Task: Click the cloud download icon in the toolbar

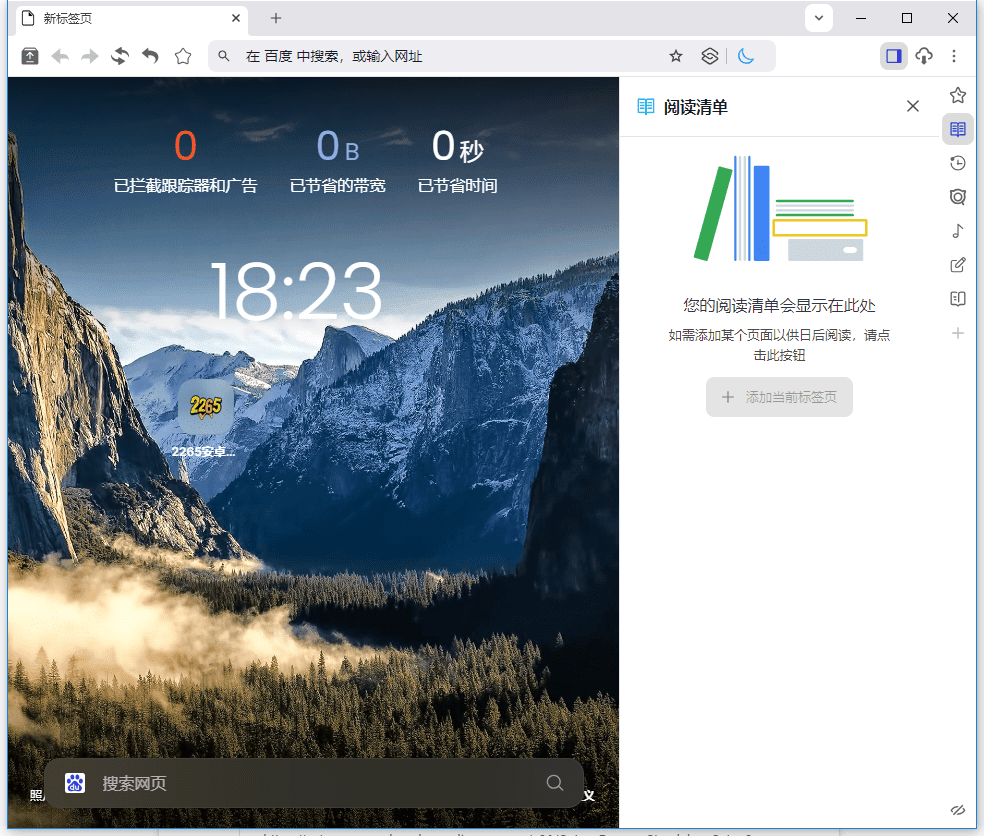Action: 923,56
